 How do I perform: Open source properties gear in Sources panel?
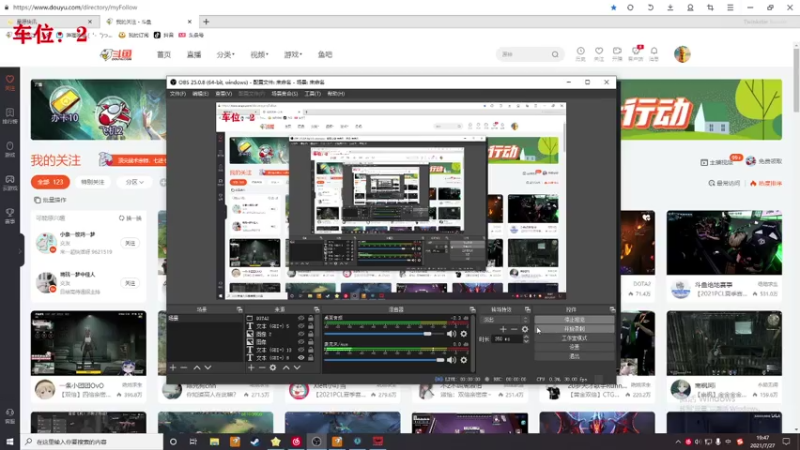[x=273, y=367]
